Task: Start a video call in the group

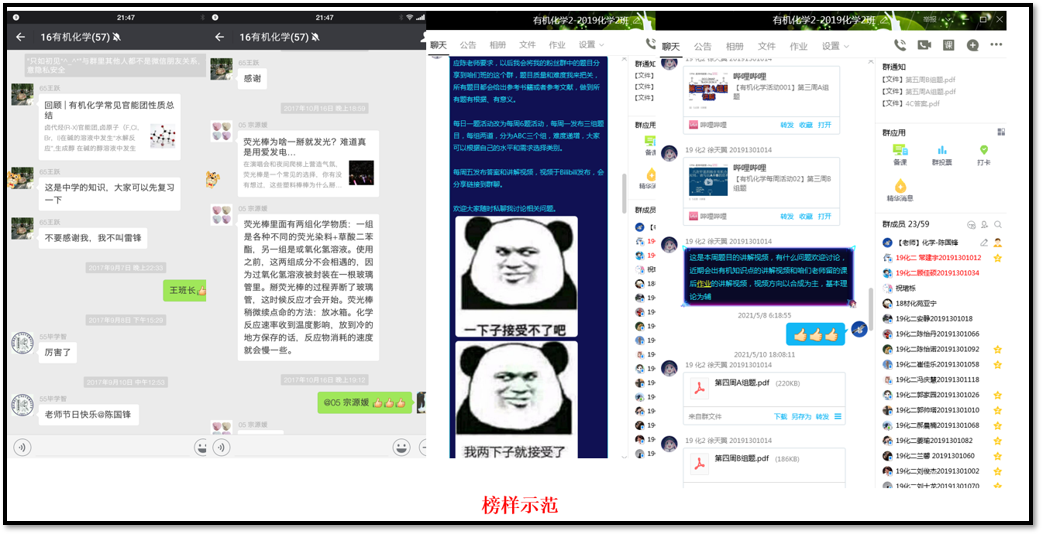Action: 923,45
